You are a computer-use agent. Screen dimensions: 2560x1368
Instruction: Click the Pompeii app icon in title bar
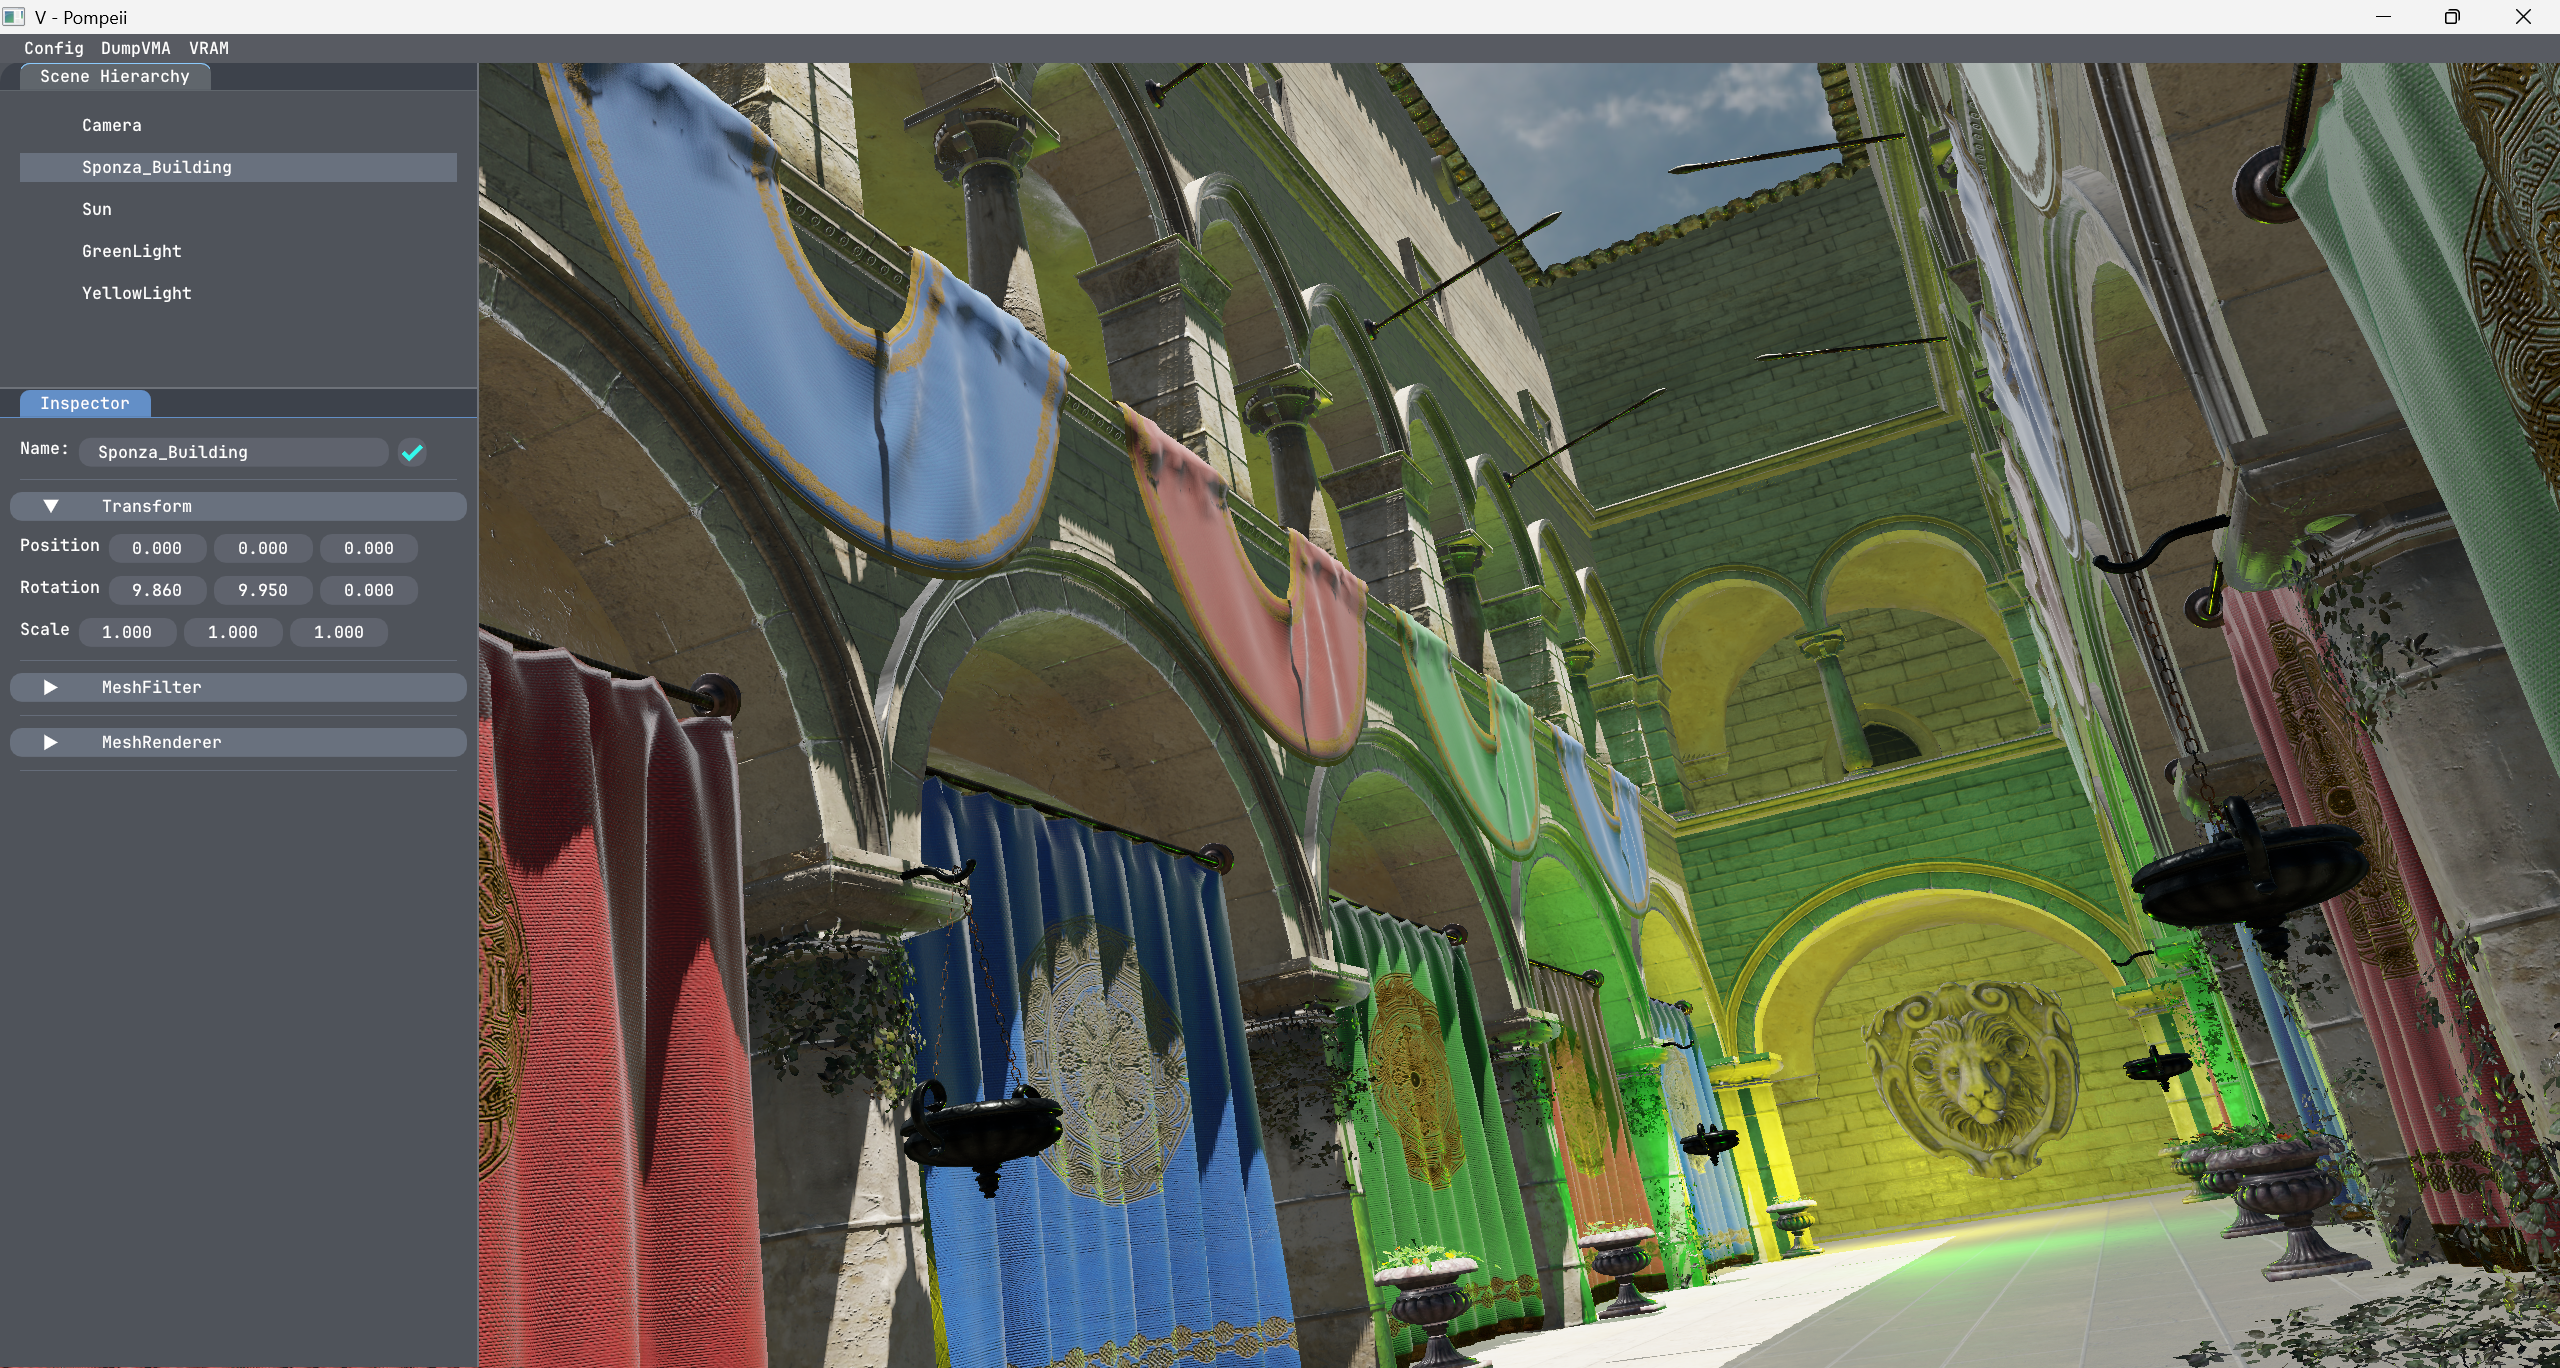click(14, 17)
